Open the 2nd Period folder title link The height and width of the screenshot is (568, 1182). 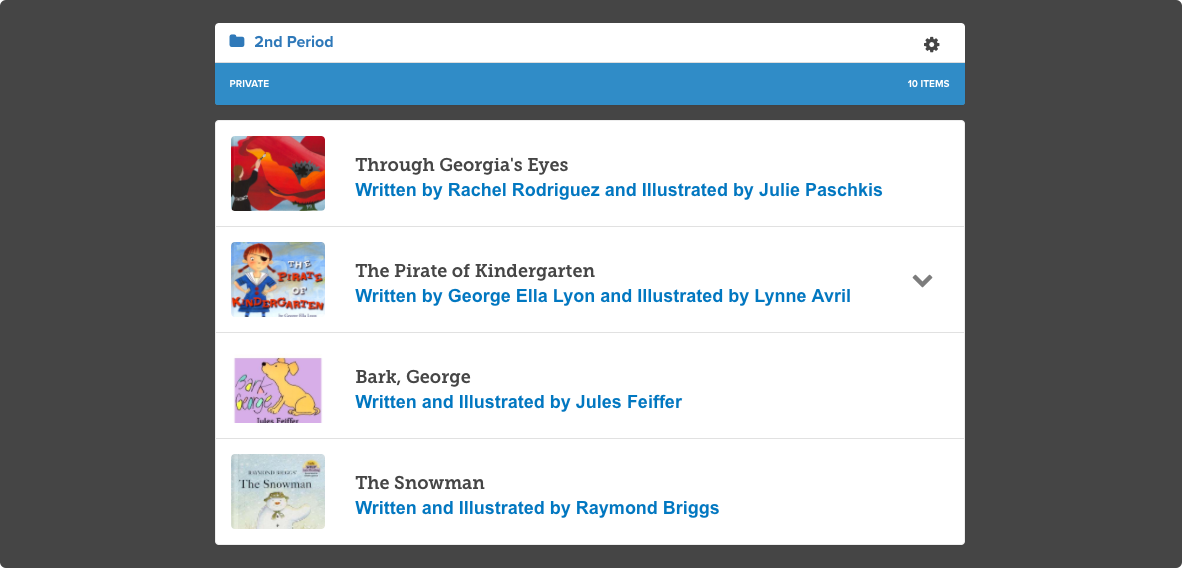tap(293, 41)
